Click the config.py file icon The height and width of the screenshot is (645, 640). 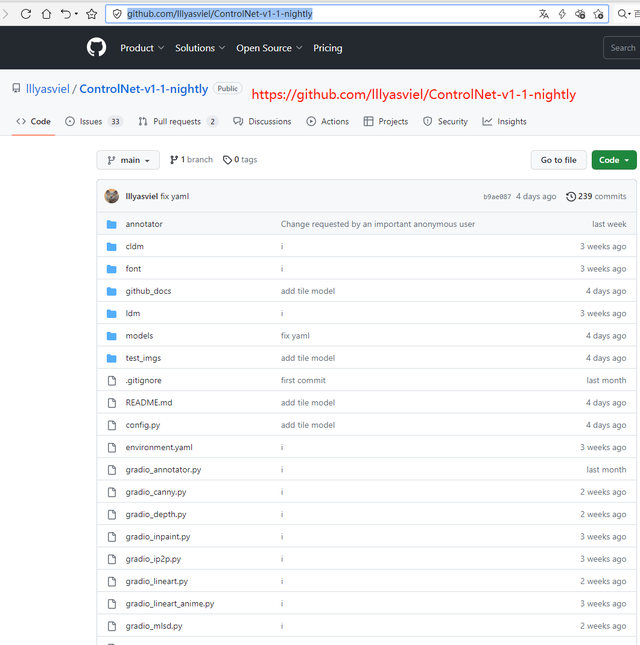coord(111,425)
